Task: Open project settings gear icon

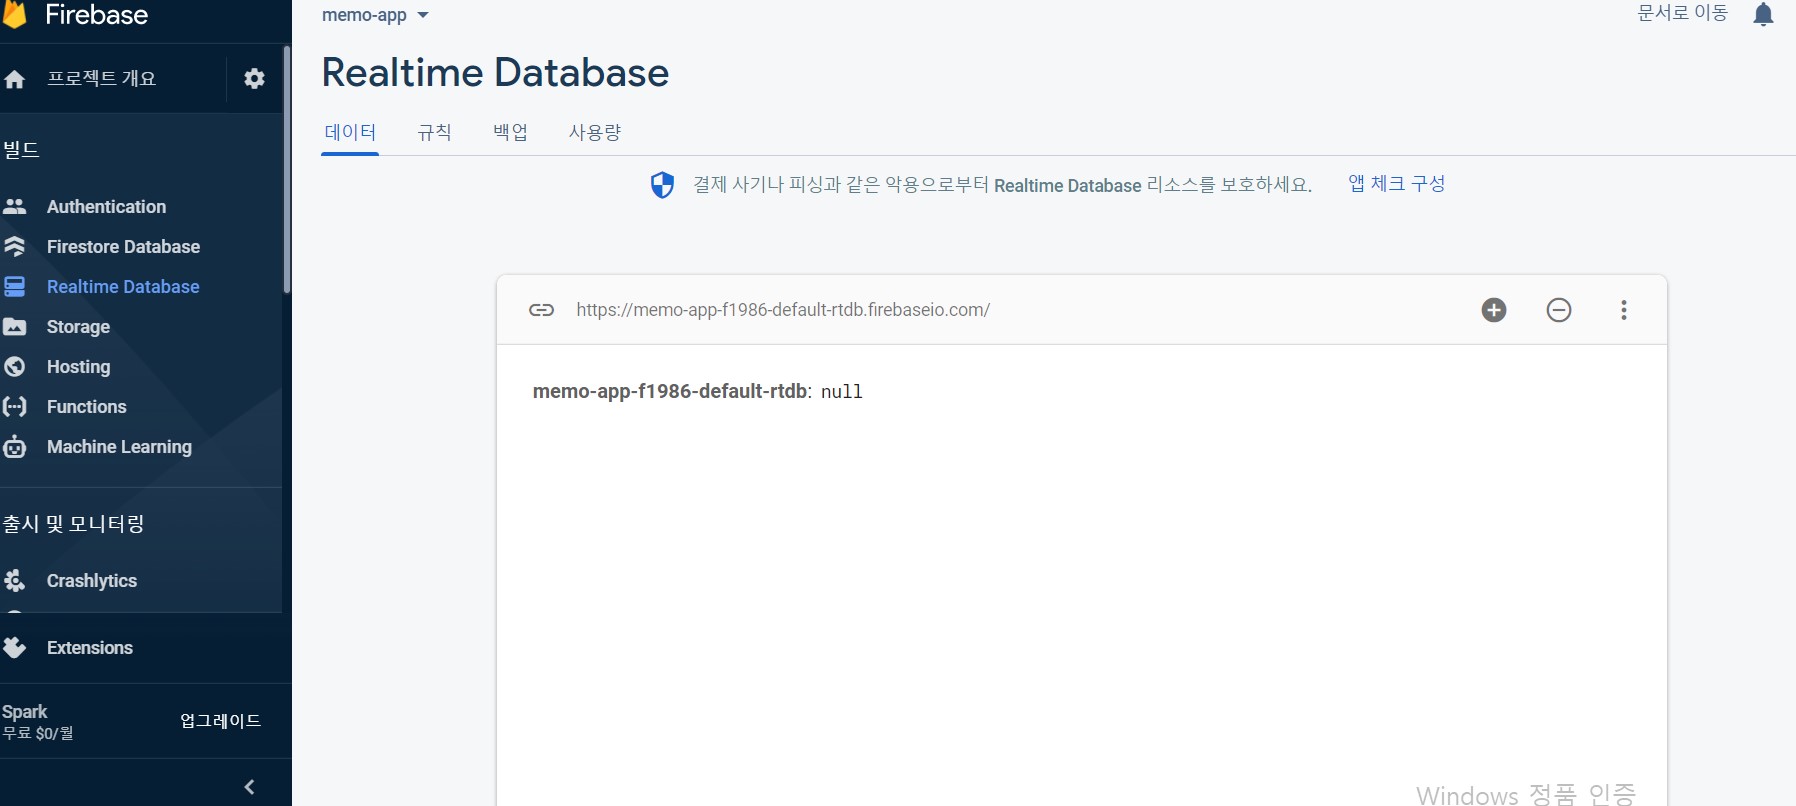Action: tap(254, 78)
